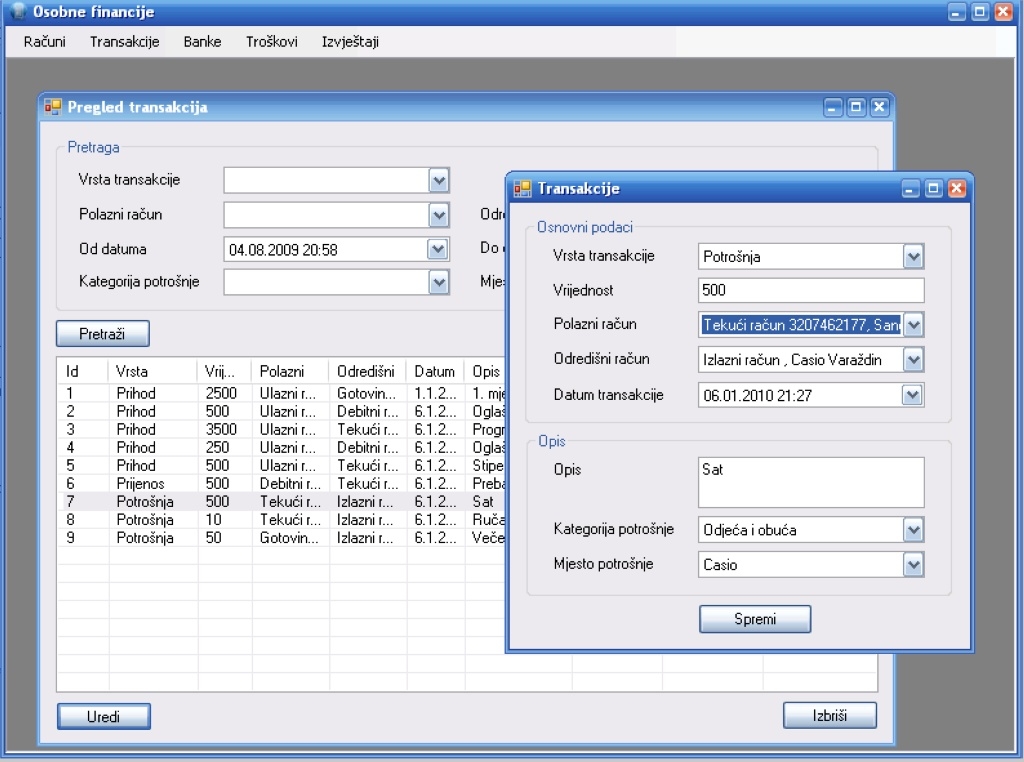Screen dimensions: 1024x762
Task: Click the Opis text box containing Sat
Action: tap(810, 482)
